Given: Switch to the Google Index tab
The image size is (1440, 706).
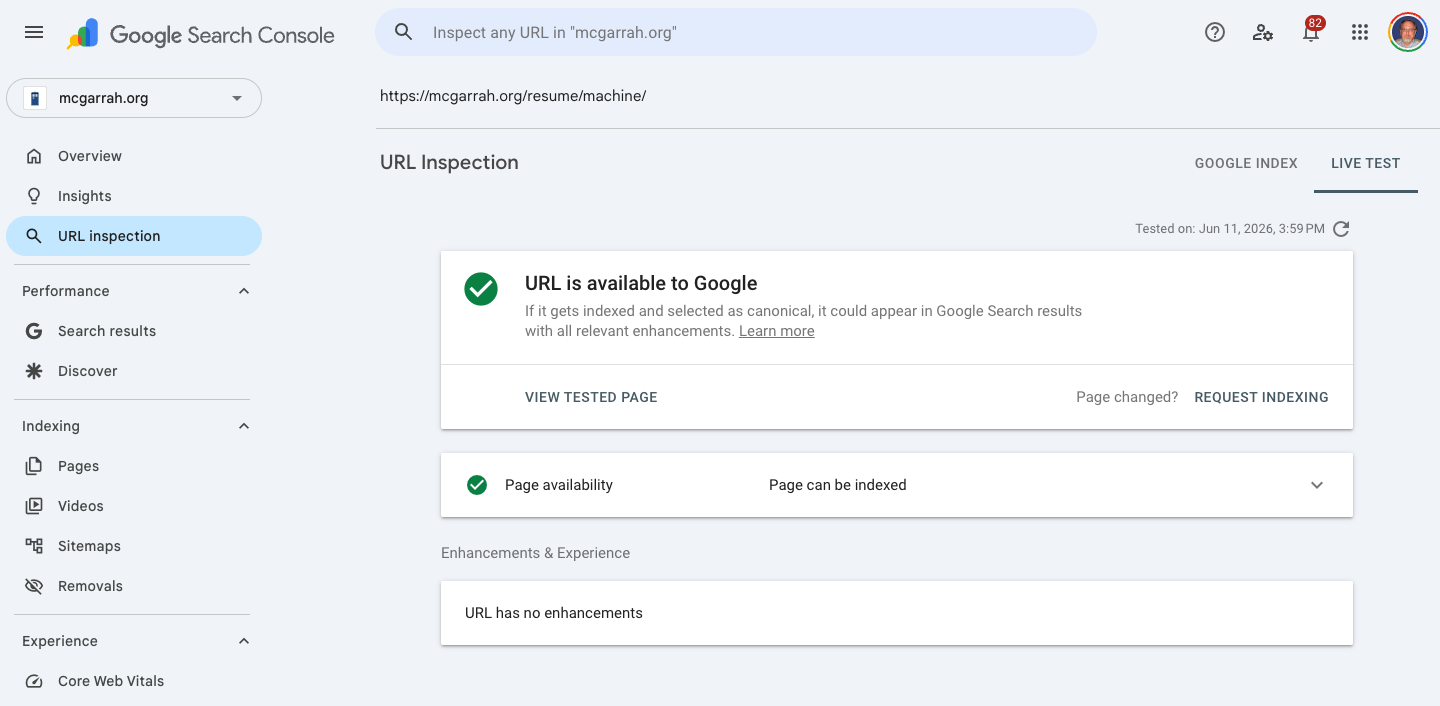Looking at the screenshot, I should coord(1246,163).
